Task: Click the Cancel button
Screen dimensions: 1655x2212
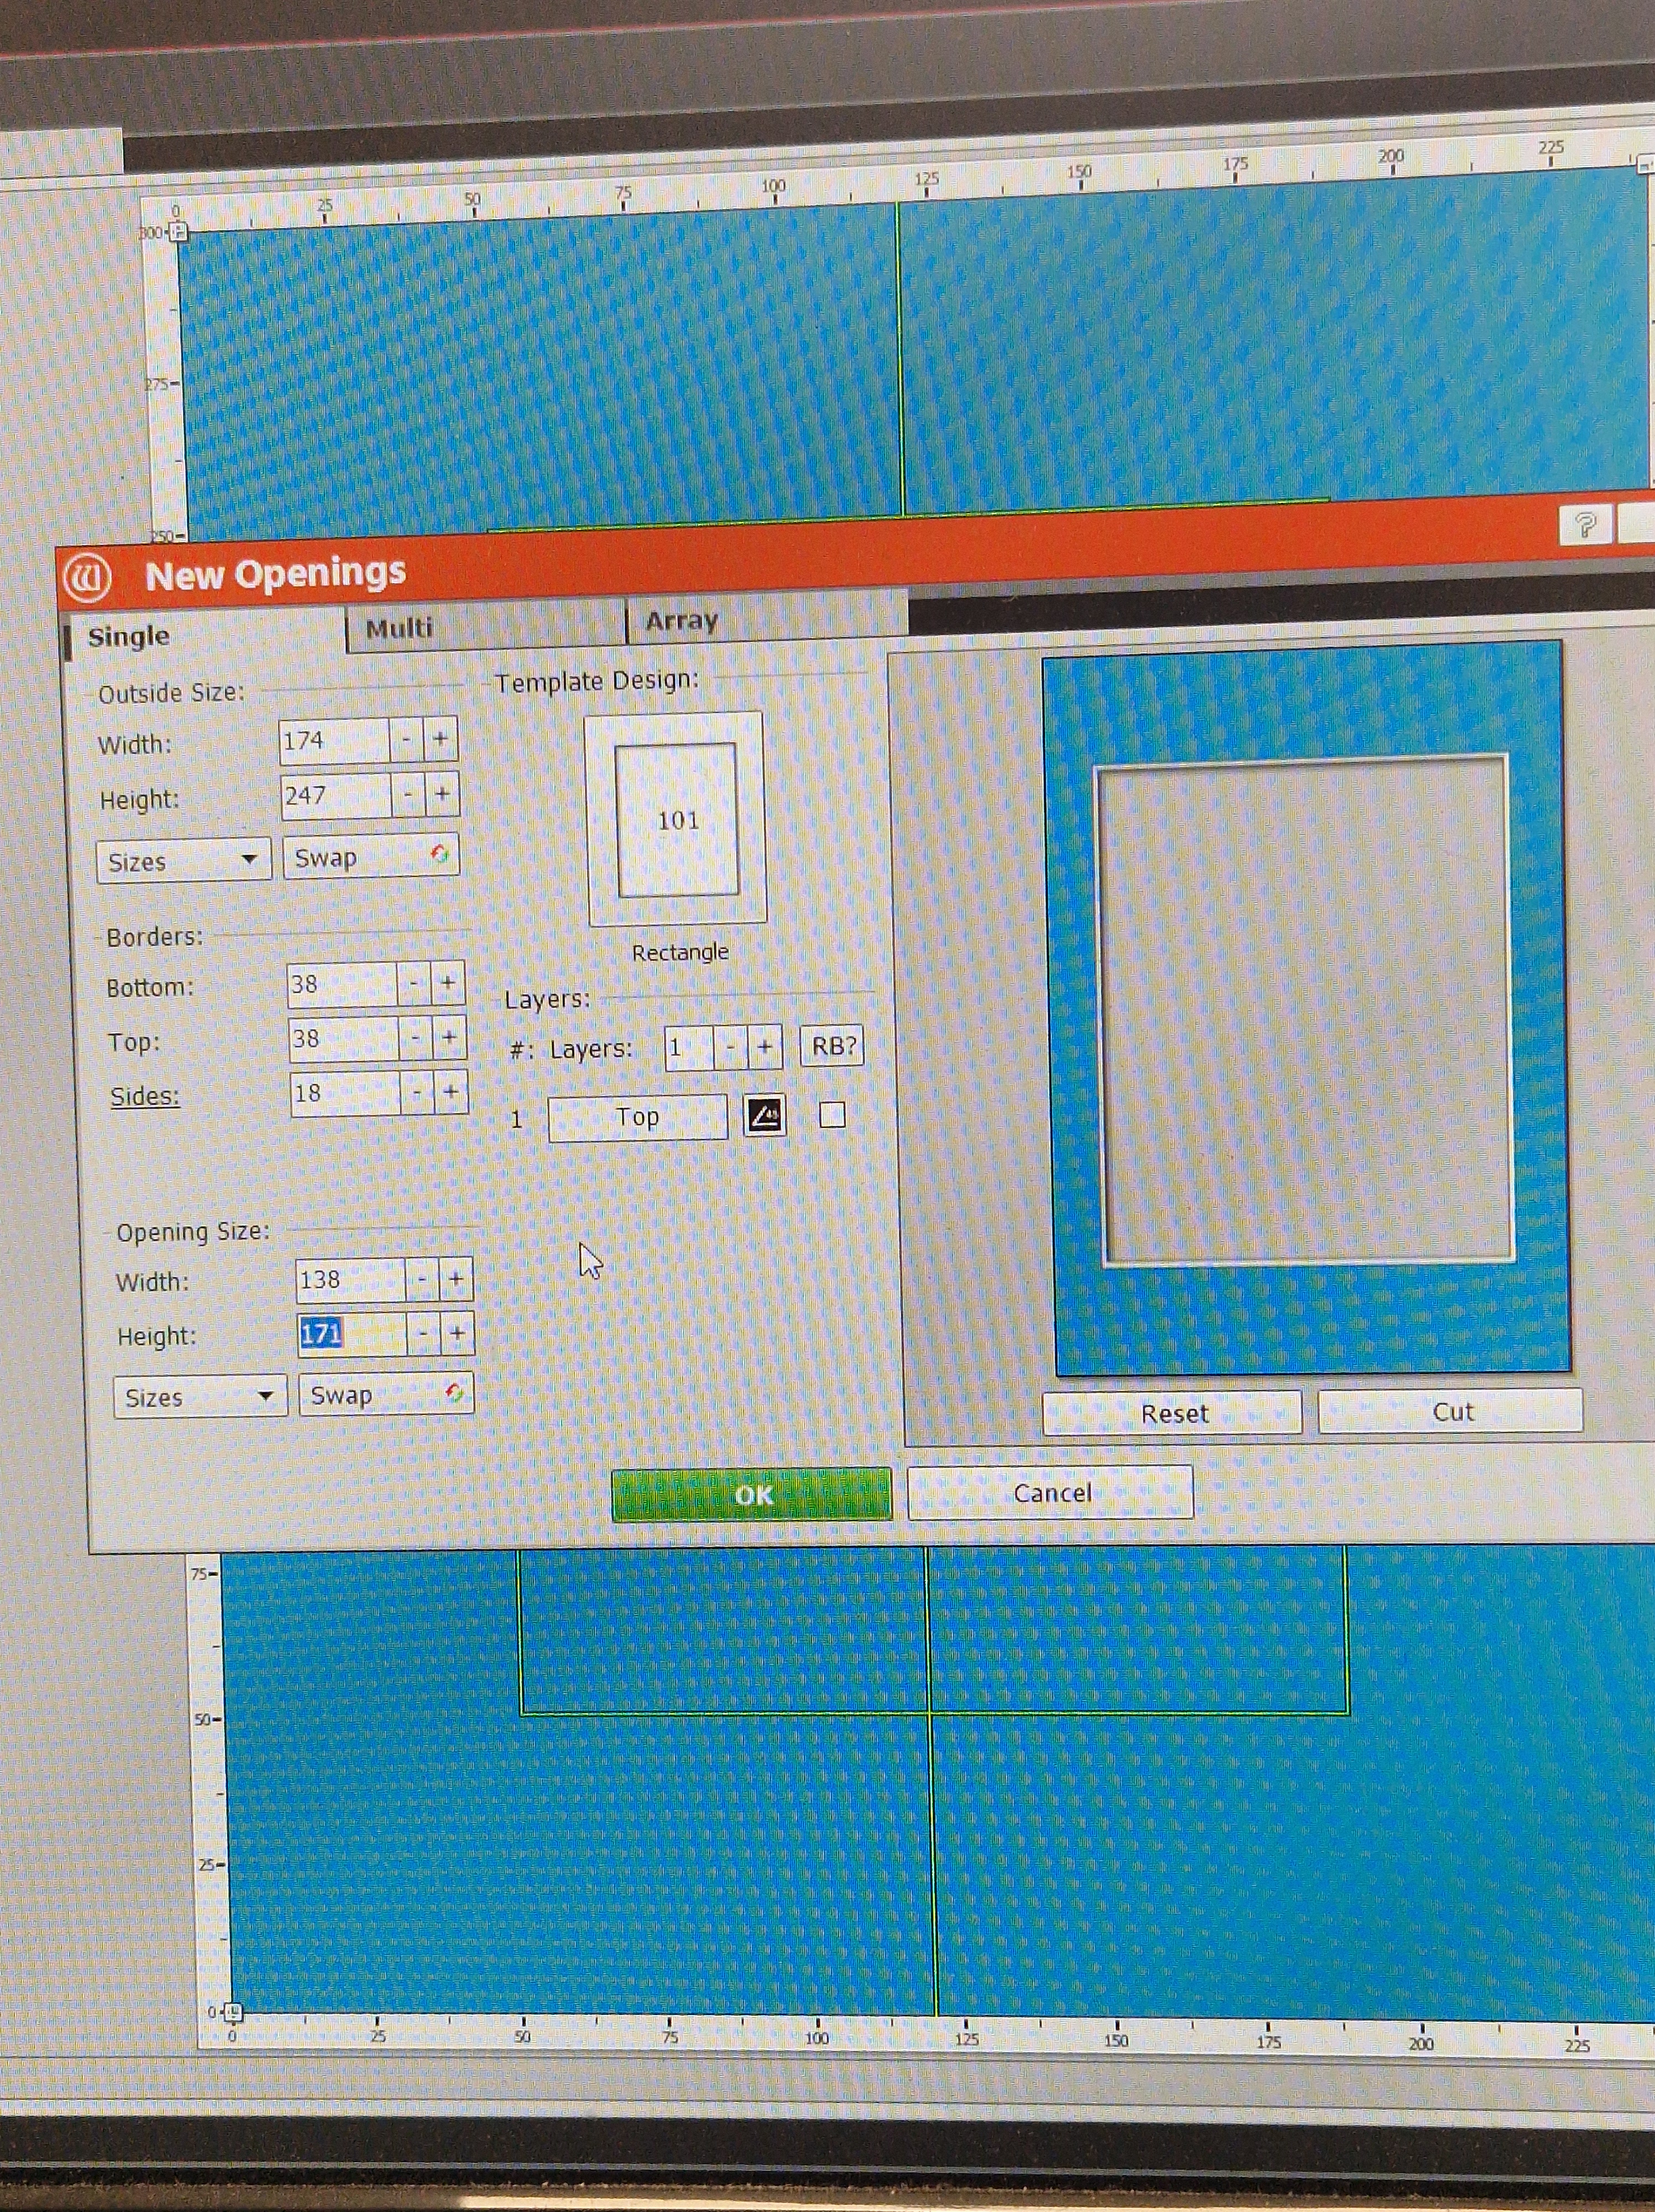Action: 1051,1493
